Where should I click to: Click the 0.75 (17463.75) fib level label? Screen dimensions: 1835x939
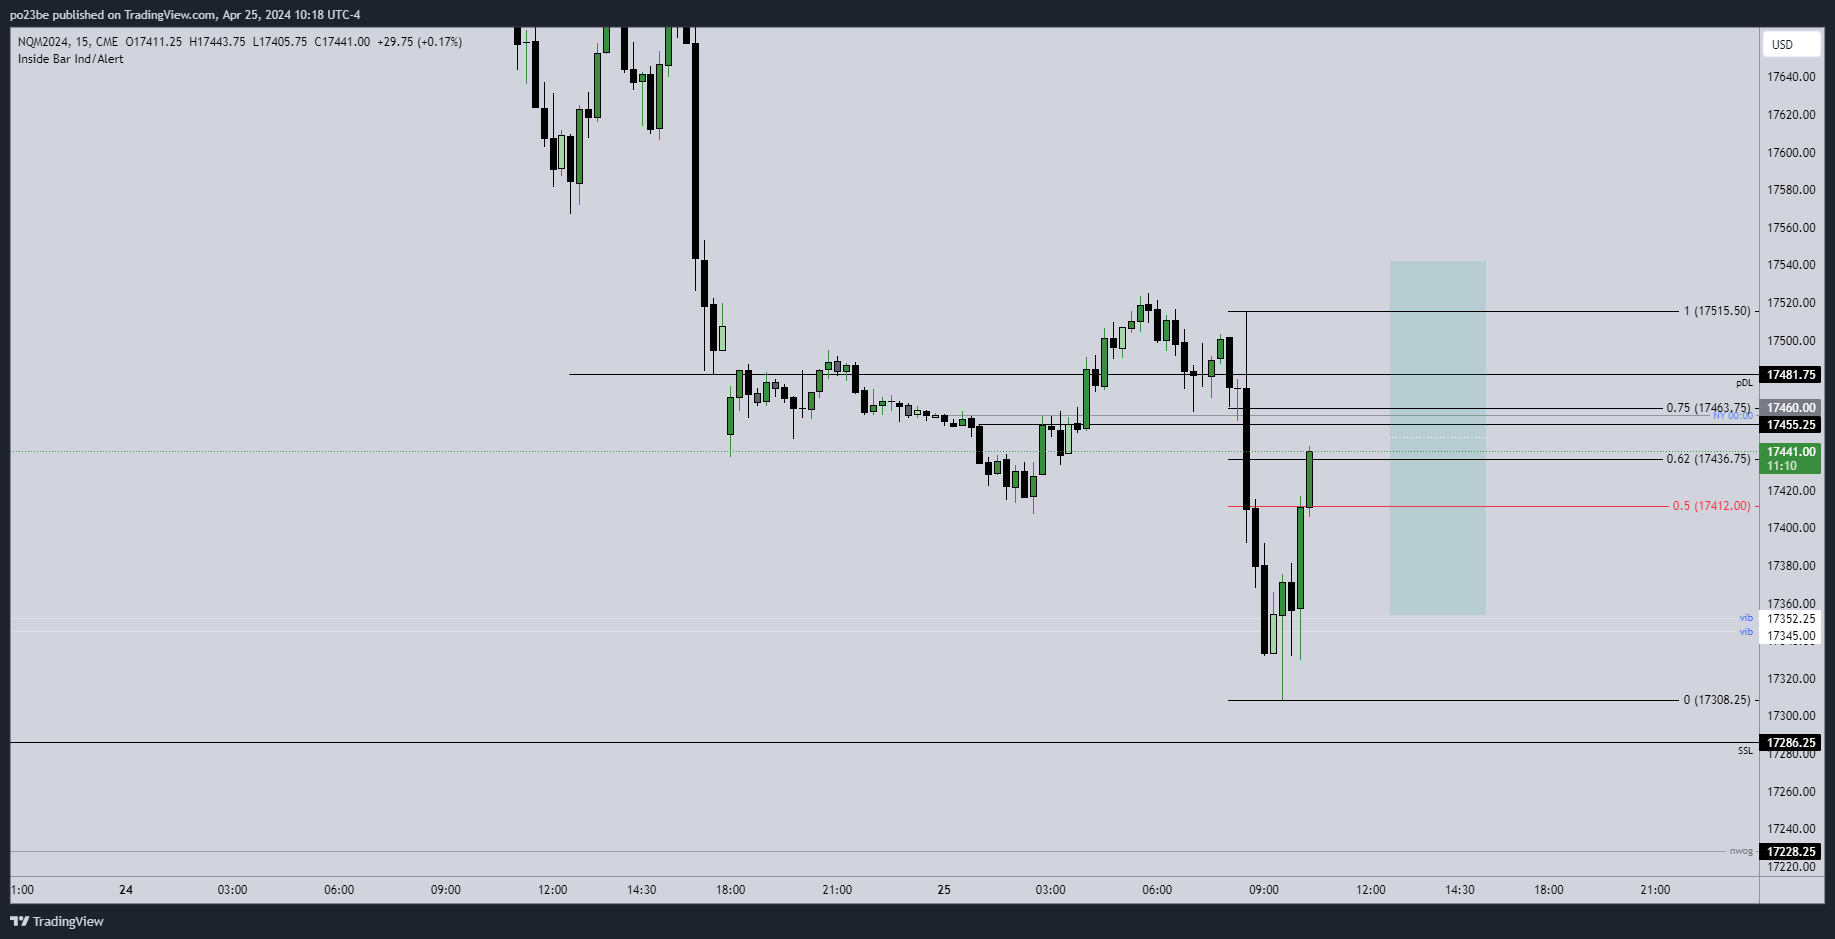click(1708, 408)
